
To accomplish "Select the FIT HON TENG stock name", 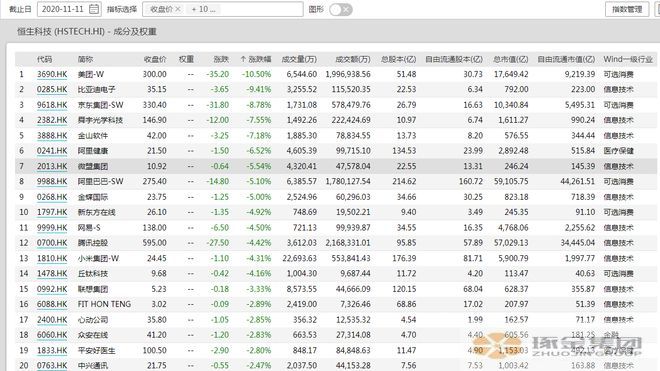I will [x=104, y=304].
